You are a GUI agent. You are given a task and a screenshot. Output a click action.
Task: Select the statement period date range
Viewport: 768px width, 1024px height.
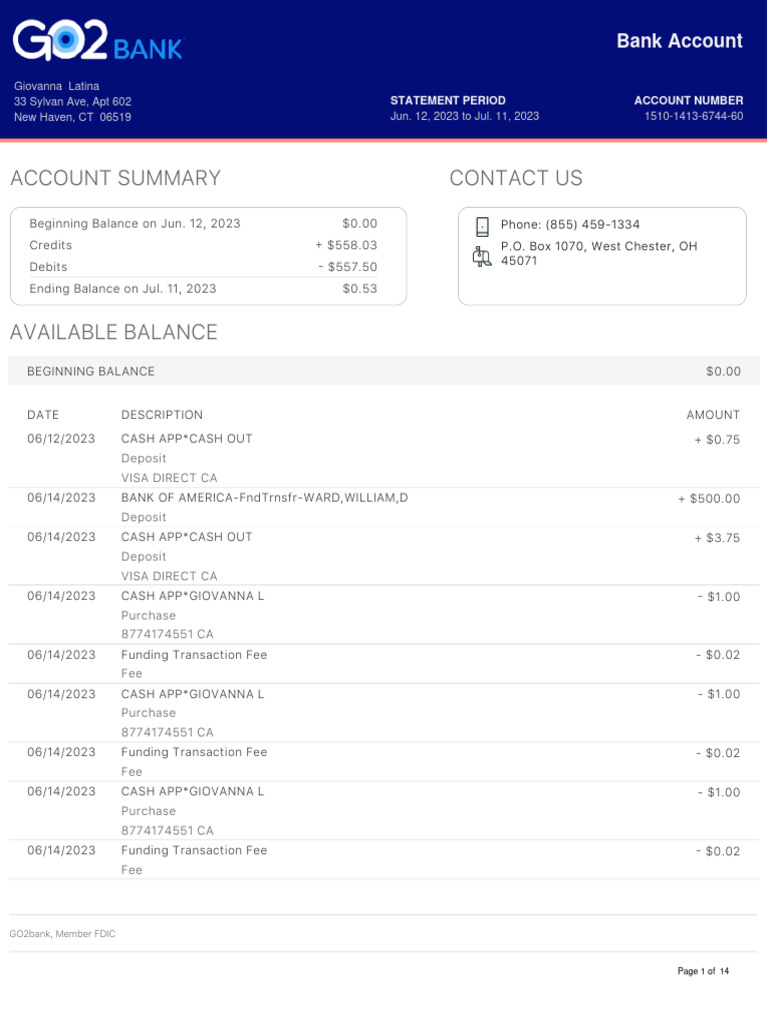coord(464,117)
